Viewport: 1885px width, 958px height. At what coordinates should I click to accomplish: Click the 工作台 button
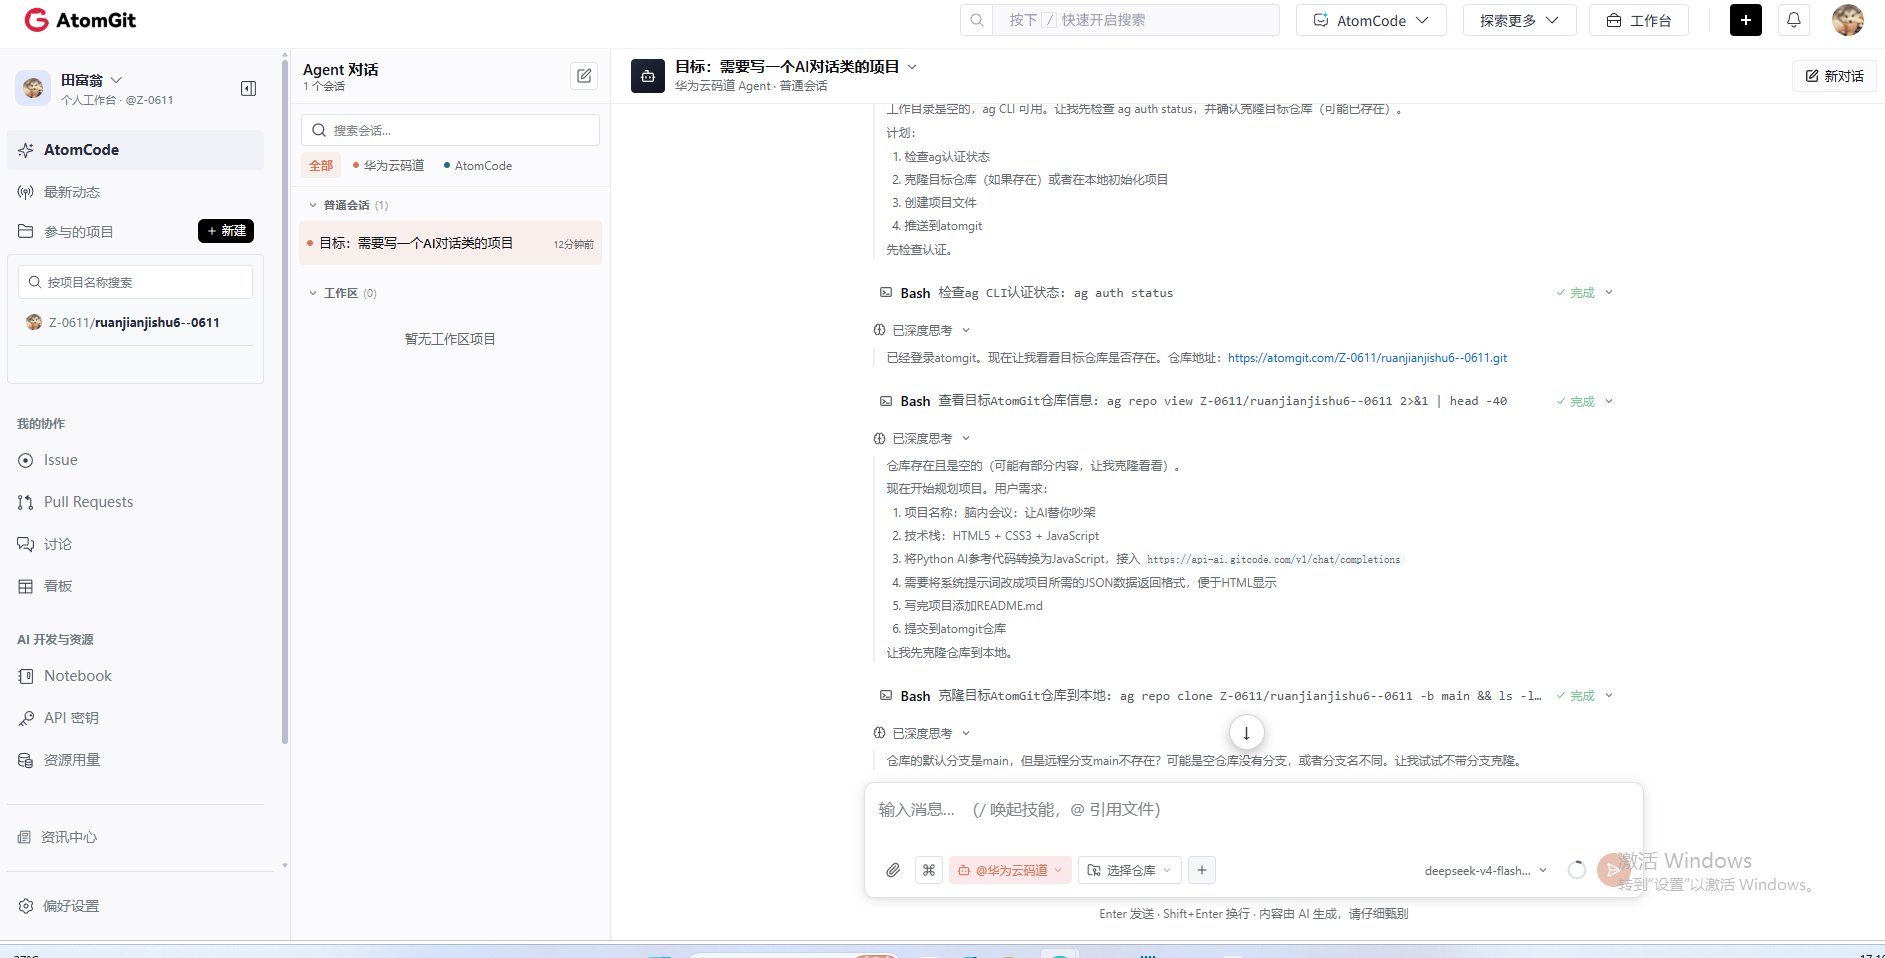point(1639,20)
